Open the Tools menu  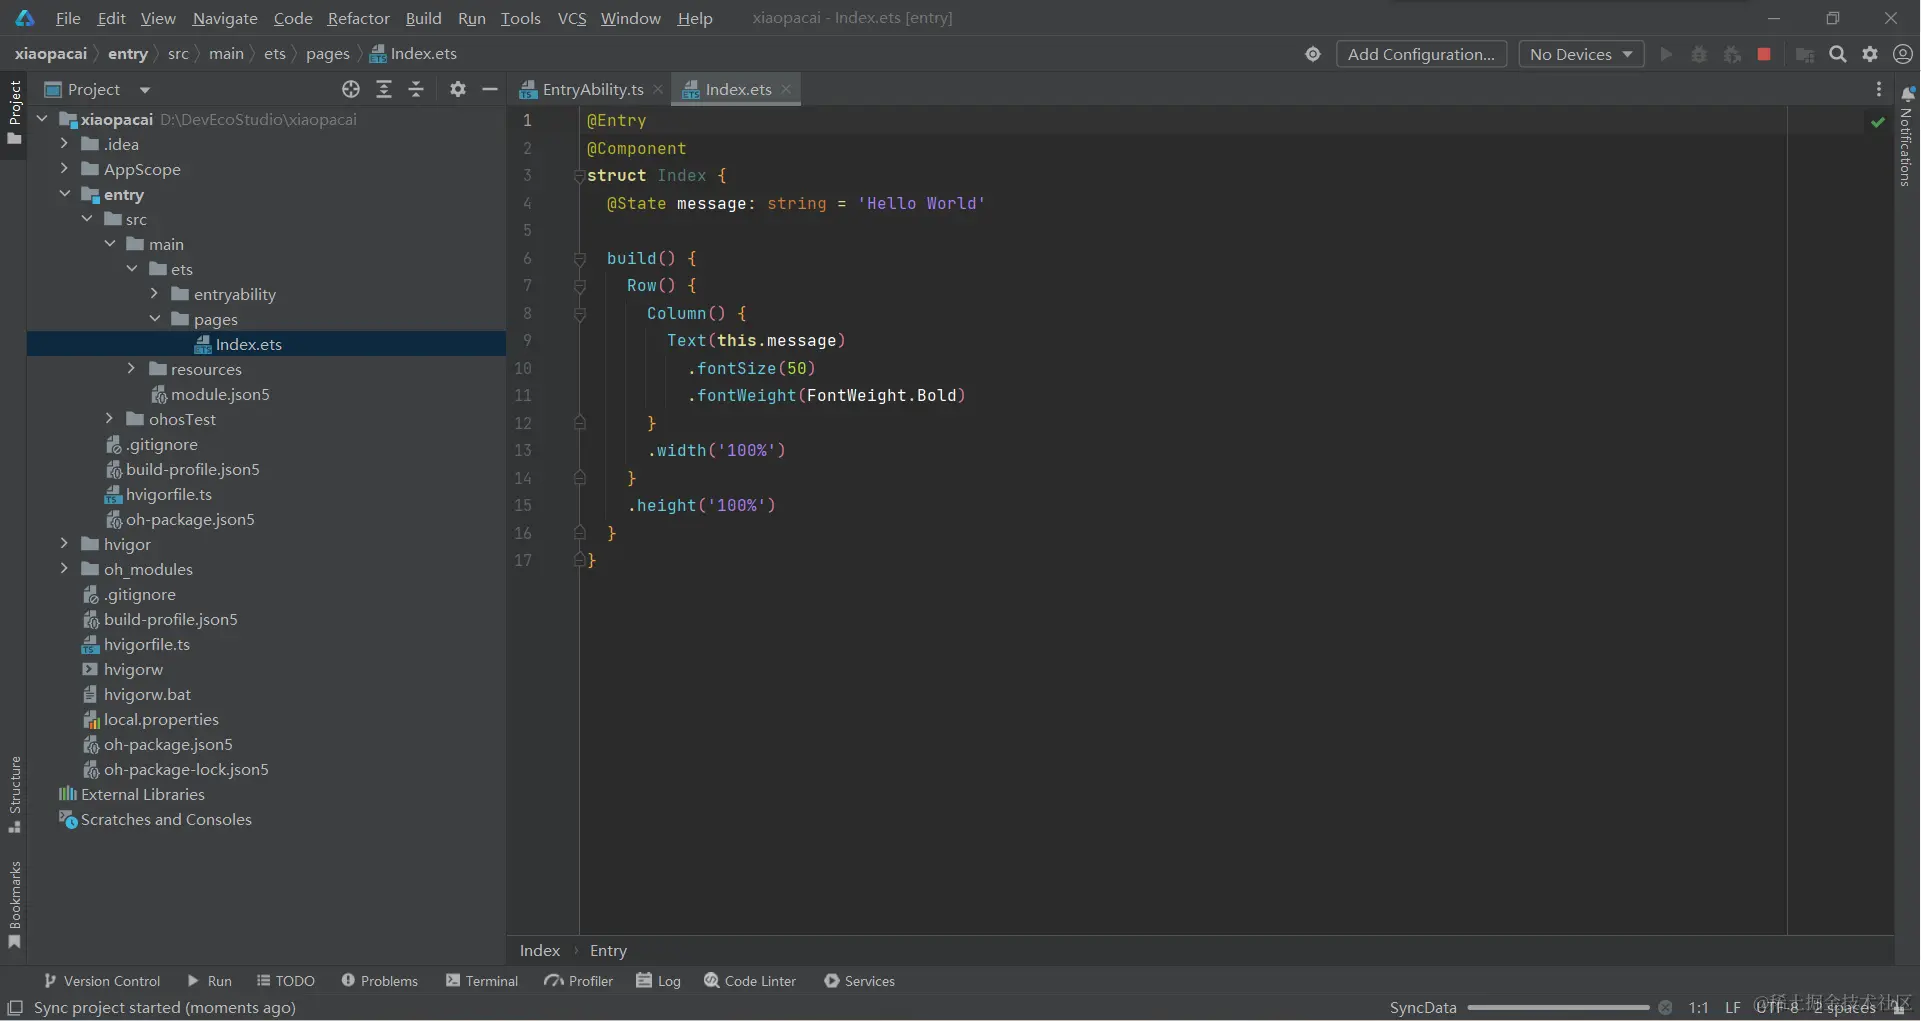coord(520,18)
